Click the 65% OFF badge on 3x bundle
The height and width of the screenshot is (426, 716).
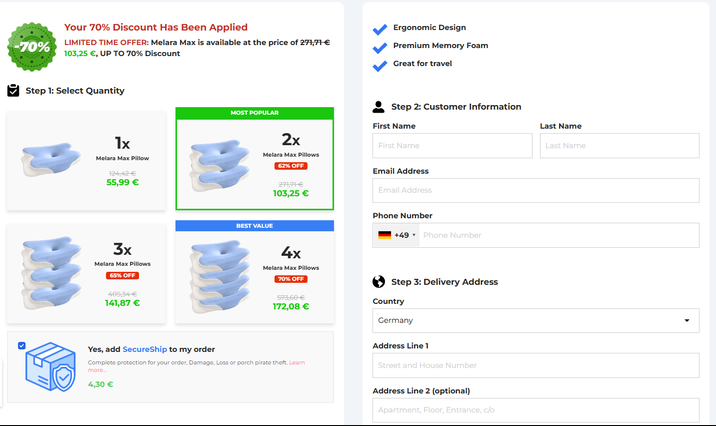click(122, 275)
